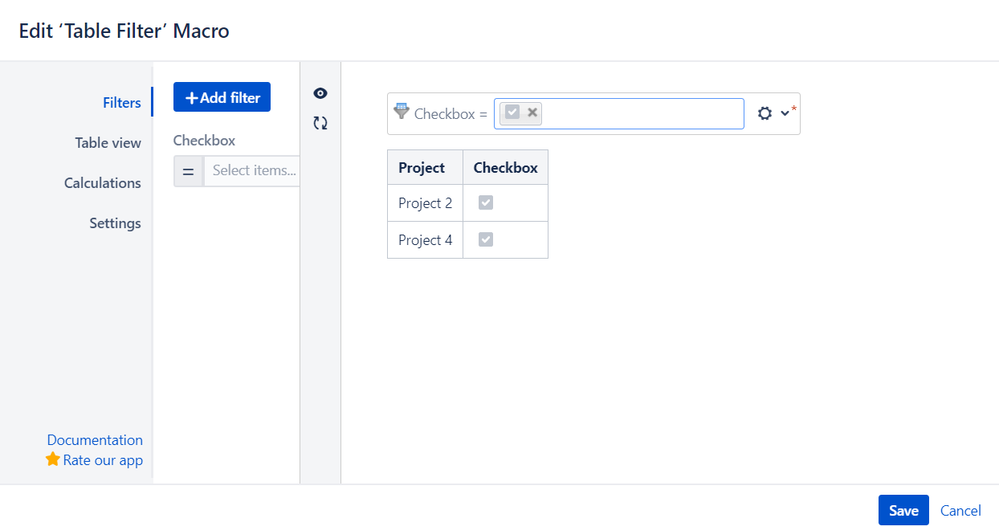Viewport: 999px width, 531px height.
Task: Click the filter funnel icon beside Checkbox
Action: click(401, 111)
